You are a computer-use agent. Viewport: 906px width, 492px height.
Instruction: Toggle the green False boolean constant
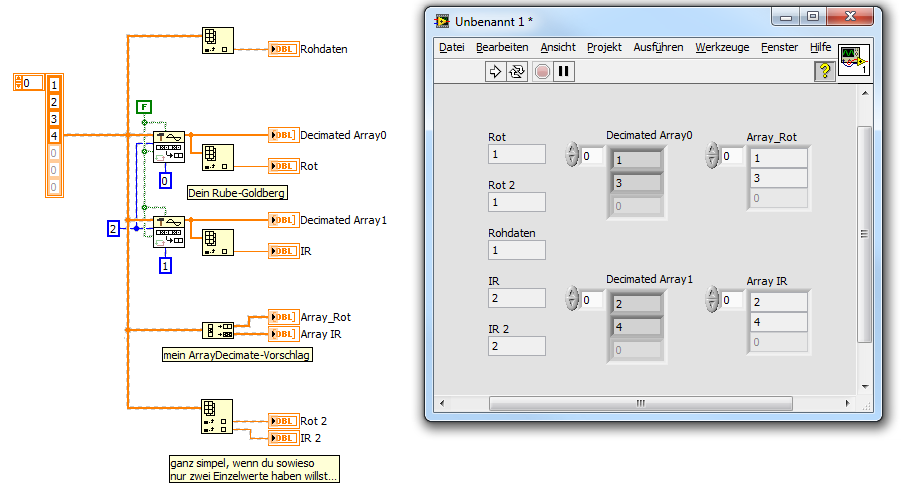click(144, 107)
